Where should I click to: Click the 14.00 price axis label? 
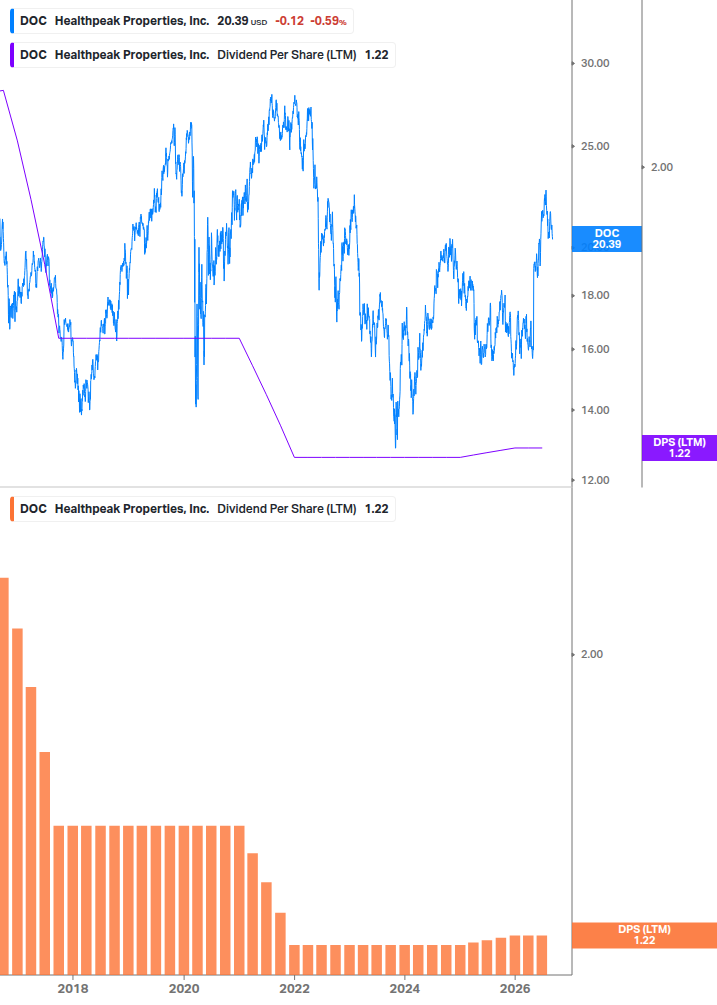pos(595,410)
